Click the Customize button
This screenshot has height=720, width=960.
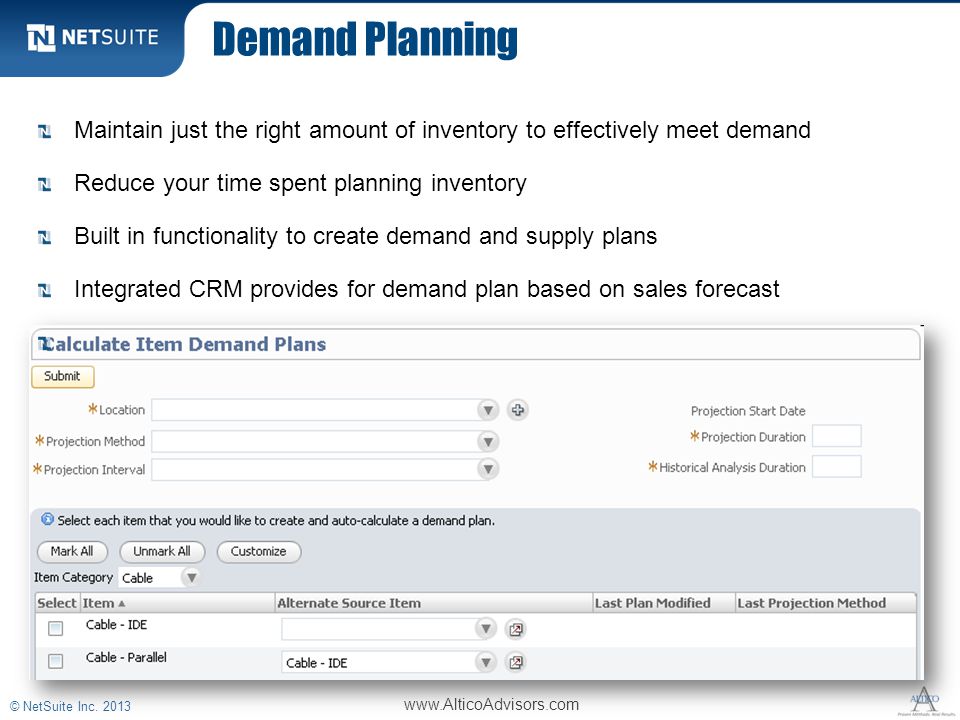point(258,552)
